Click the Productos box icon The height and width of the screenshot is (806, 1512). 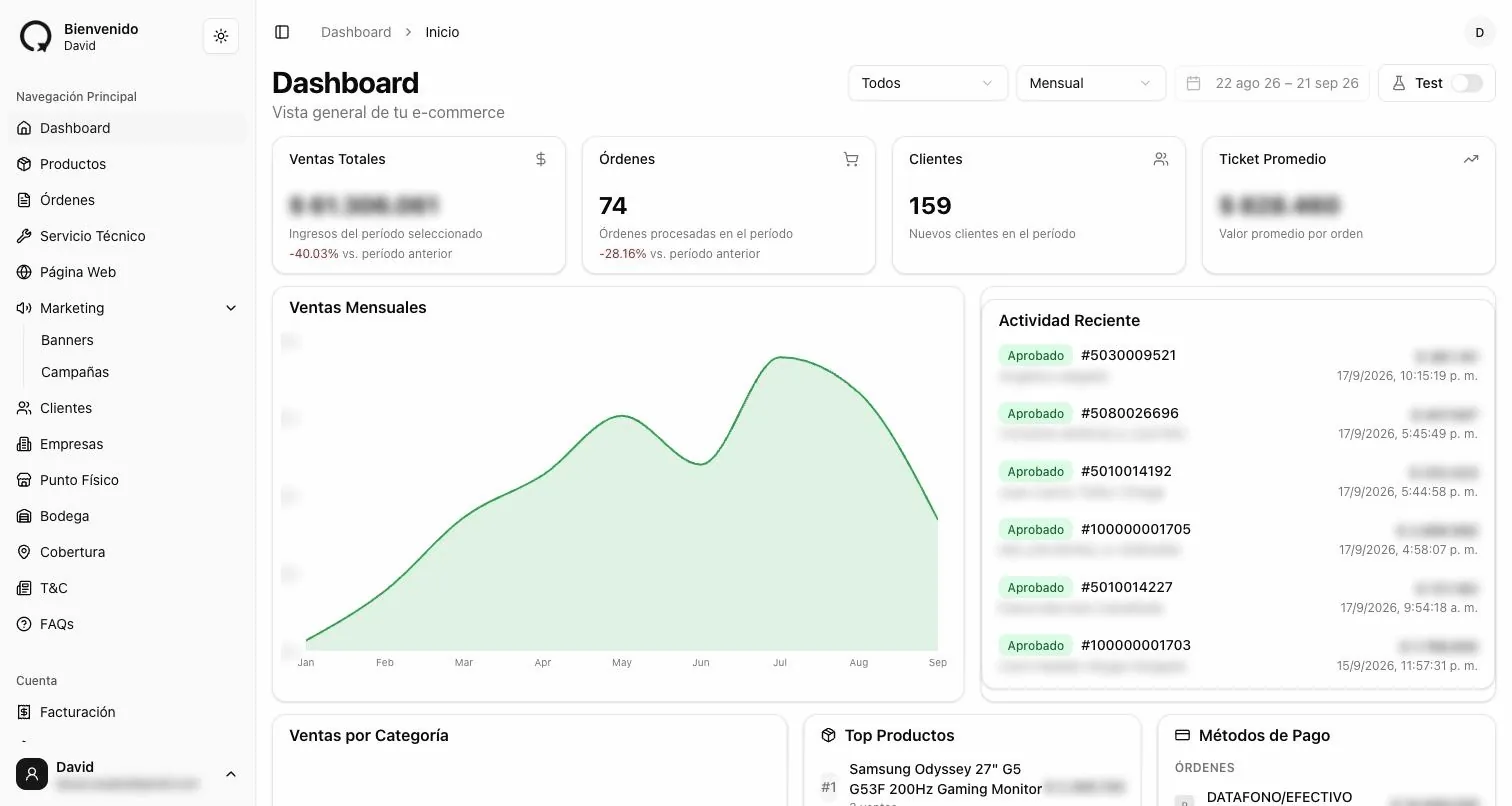click(24, 164)
